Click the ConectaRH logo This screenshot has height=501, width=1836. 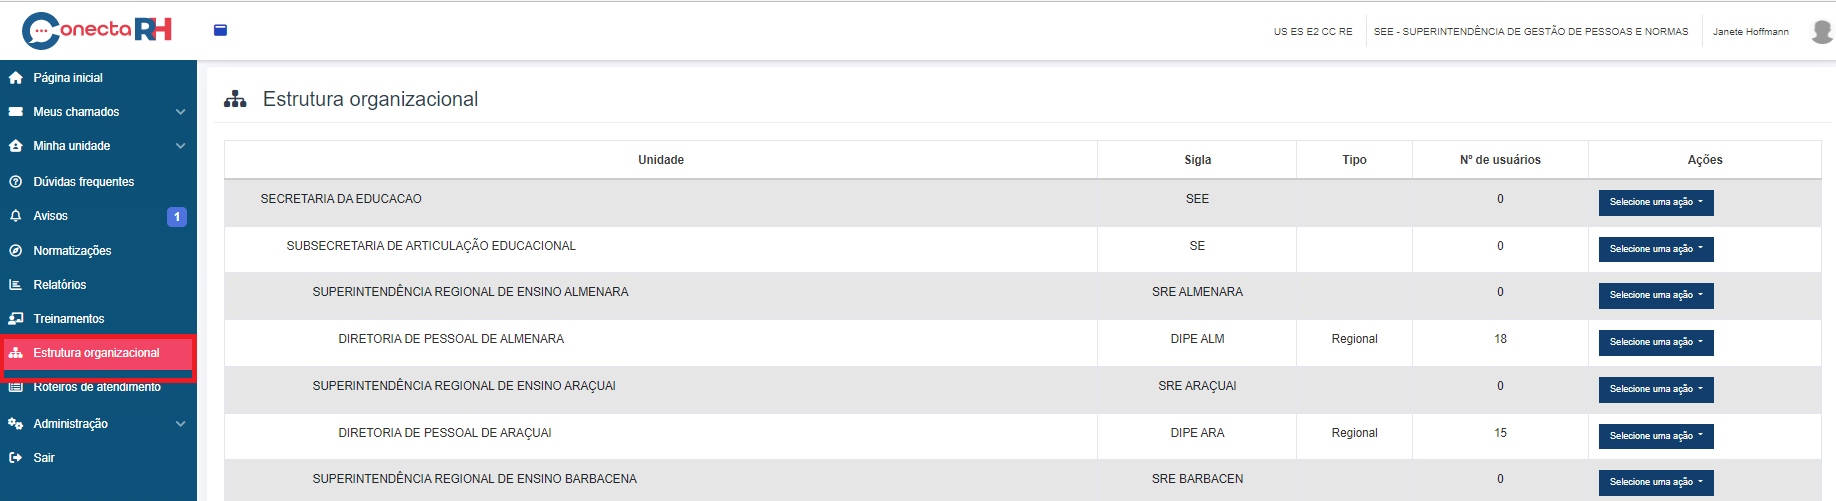pyautogui.click(x=97, y=30)
